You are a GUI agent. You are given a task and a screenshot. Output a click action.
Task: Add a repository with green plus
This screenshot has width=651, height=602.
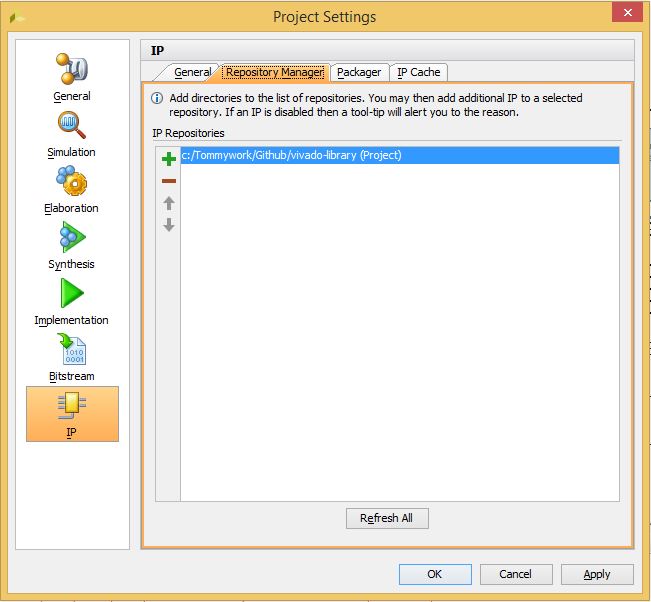(169, 158)
